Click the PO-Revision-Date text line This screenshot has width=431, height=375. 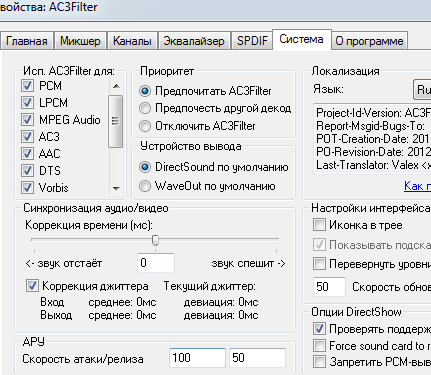click(373, 152)
